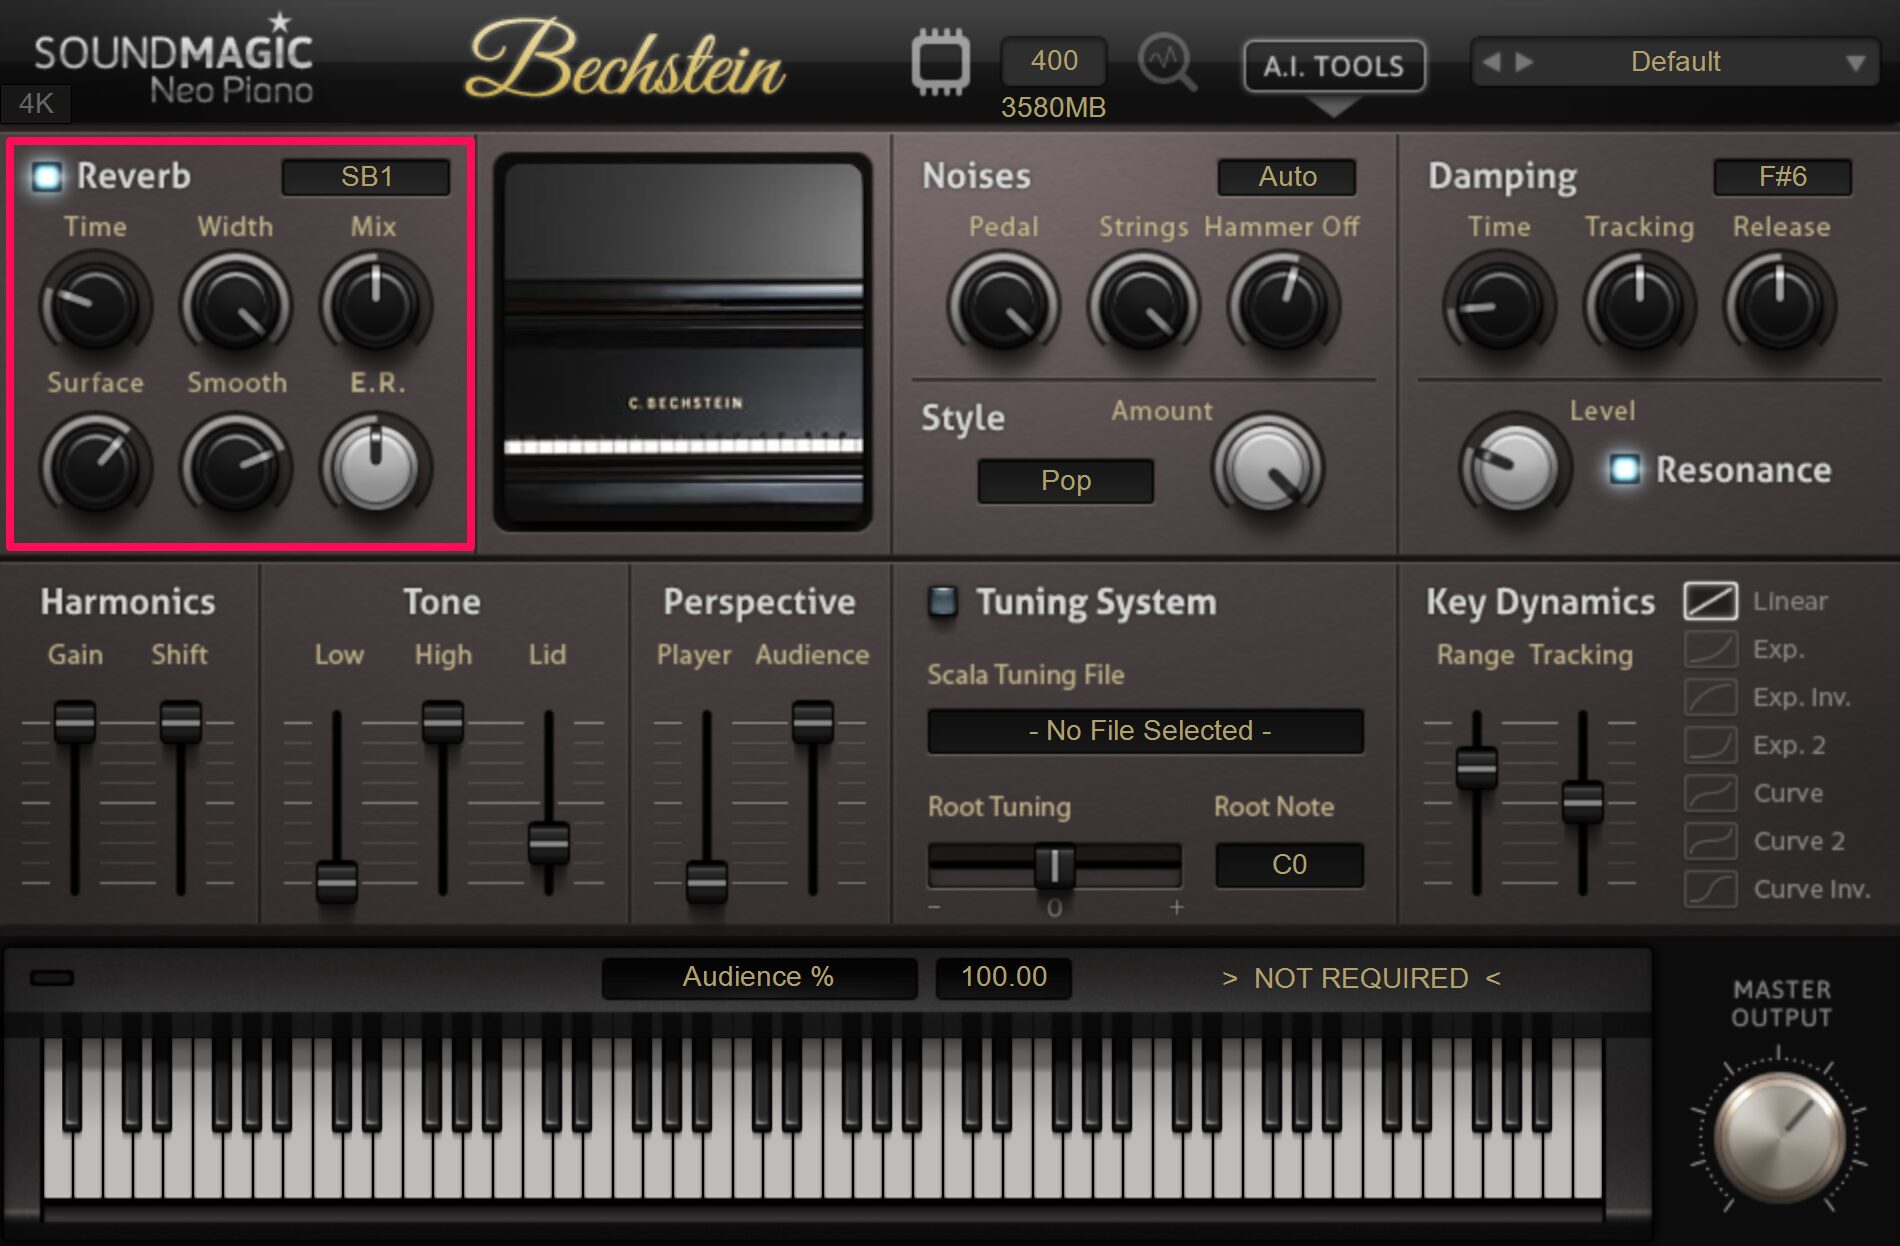This screenshot has width=1900, height=1246.
Task: Click the 400 voices value field
Action: [x=1054, y=61]
